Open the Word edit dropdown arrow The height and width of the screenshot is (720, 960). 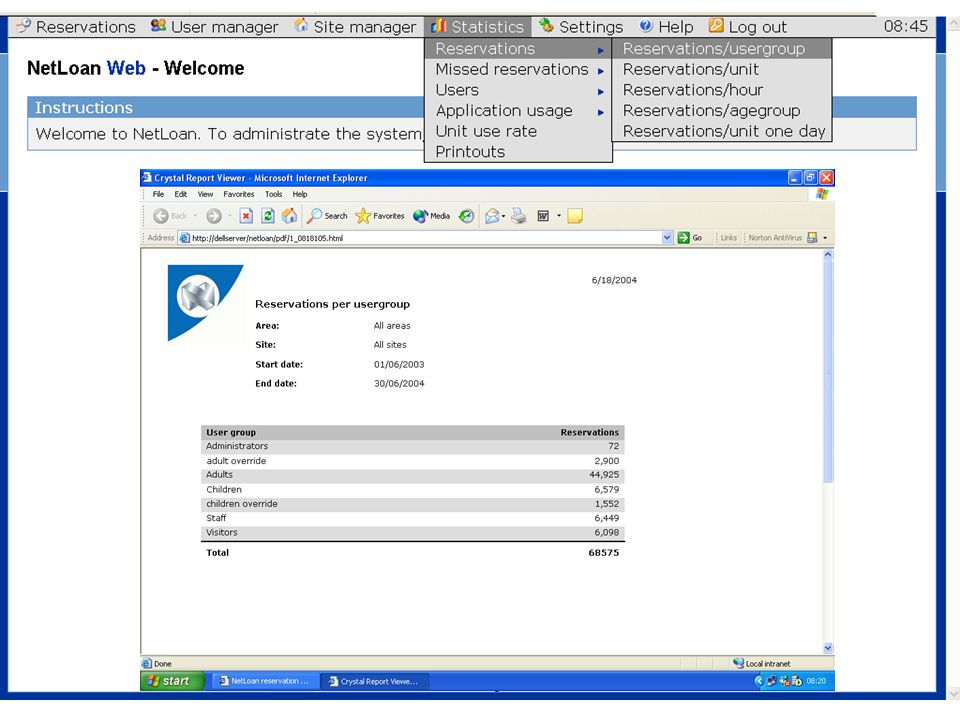click(559, 216)
